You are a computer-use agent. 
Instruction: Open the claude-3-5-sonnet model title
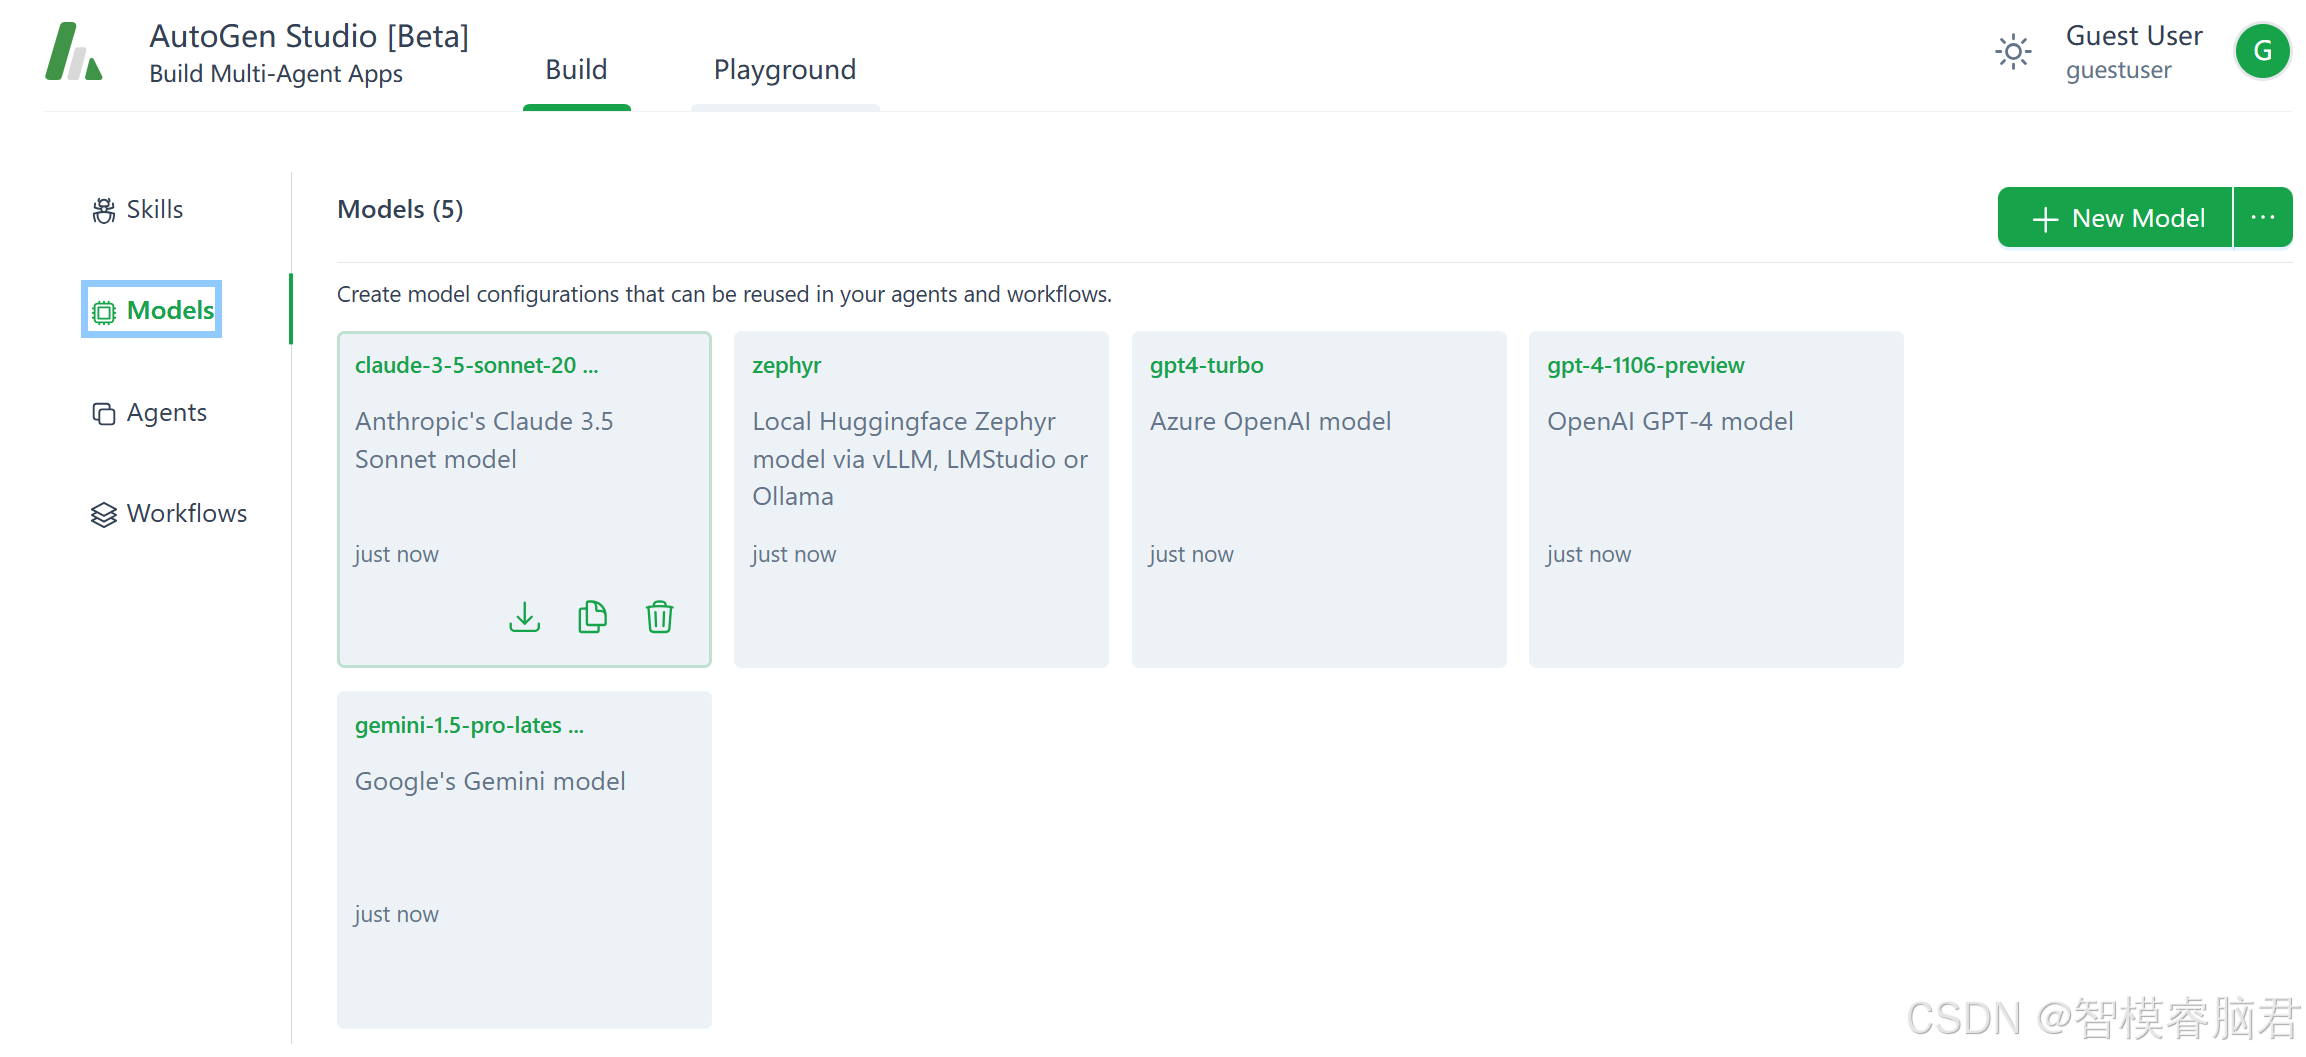476,365
